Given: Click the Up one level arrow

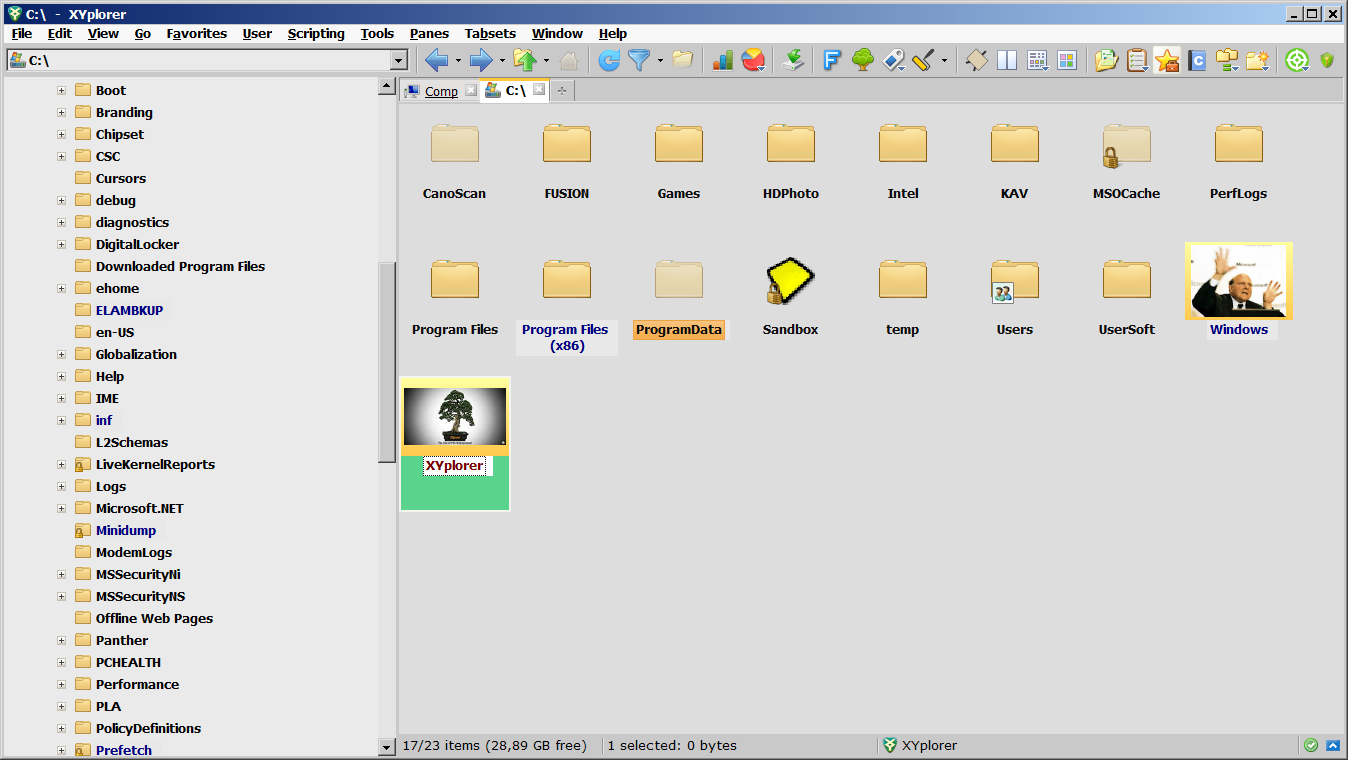Looking at the screenshot, I should tap(527, 60).
